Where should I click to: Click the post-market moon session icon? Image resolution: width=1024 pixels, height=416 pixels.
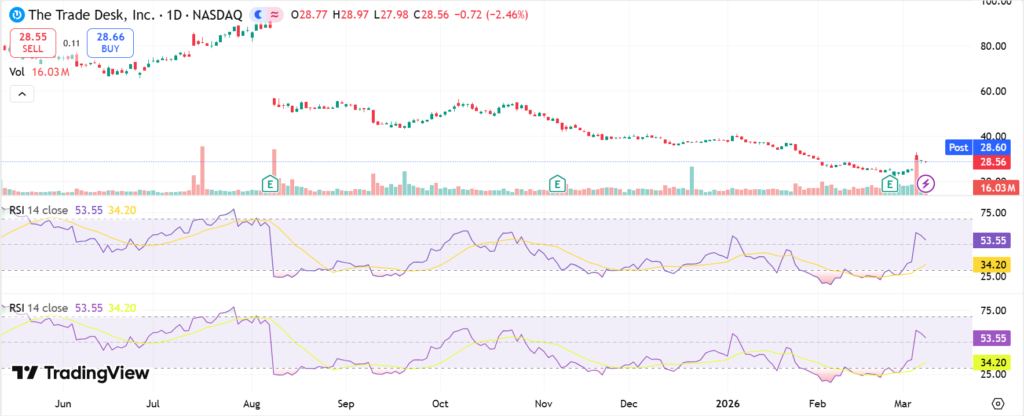[x=261, y=16]
